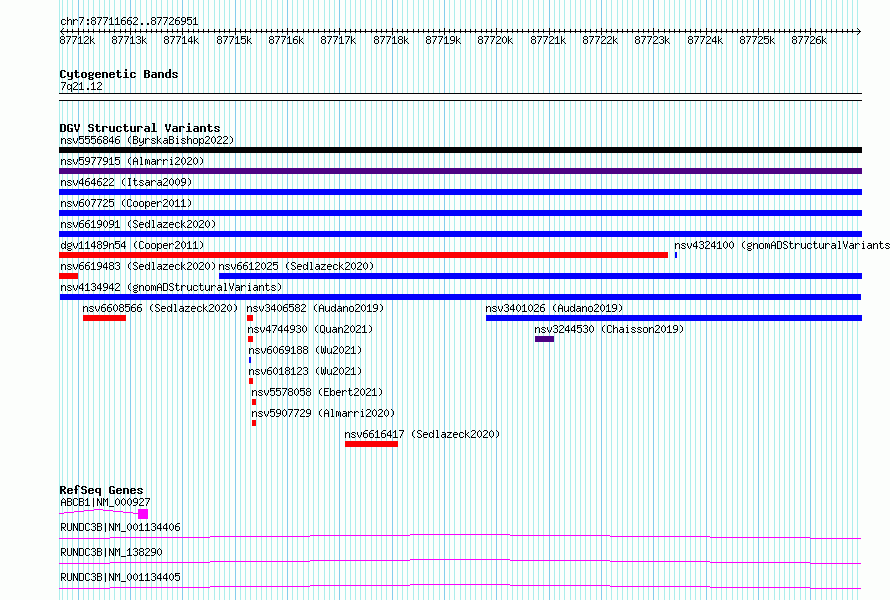The height and width of the screenshot is (600, 890).
Task: Select the blue nsv6619091 variant bar
Action: tap(460, 234)
